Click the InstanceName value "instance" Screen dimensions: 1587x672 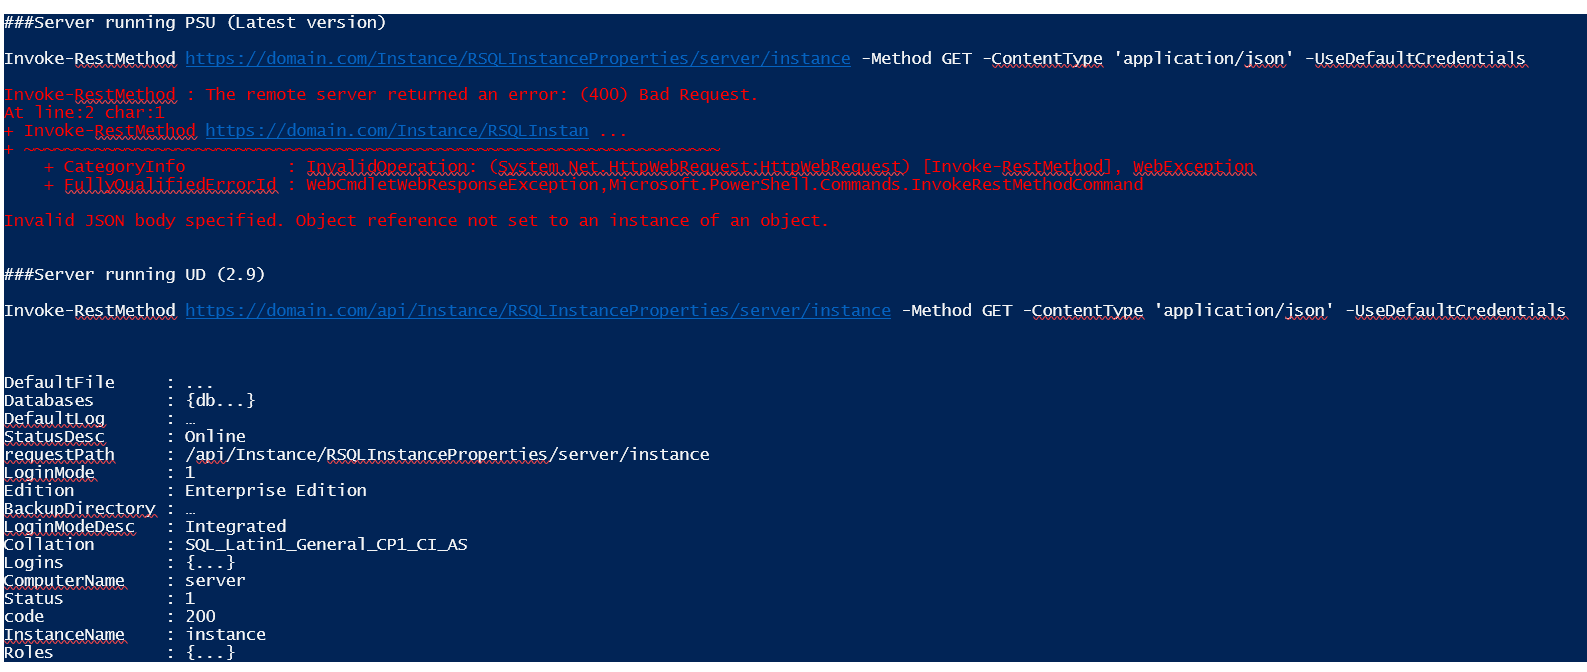pos(225,634)
